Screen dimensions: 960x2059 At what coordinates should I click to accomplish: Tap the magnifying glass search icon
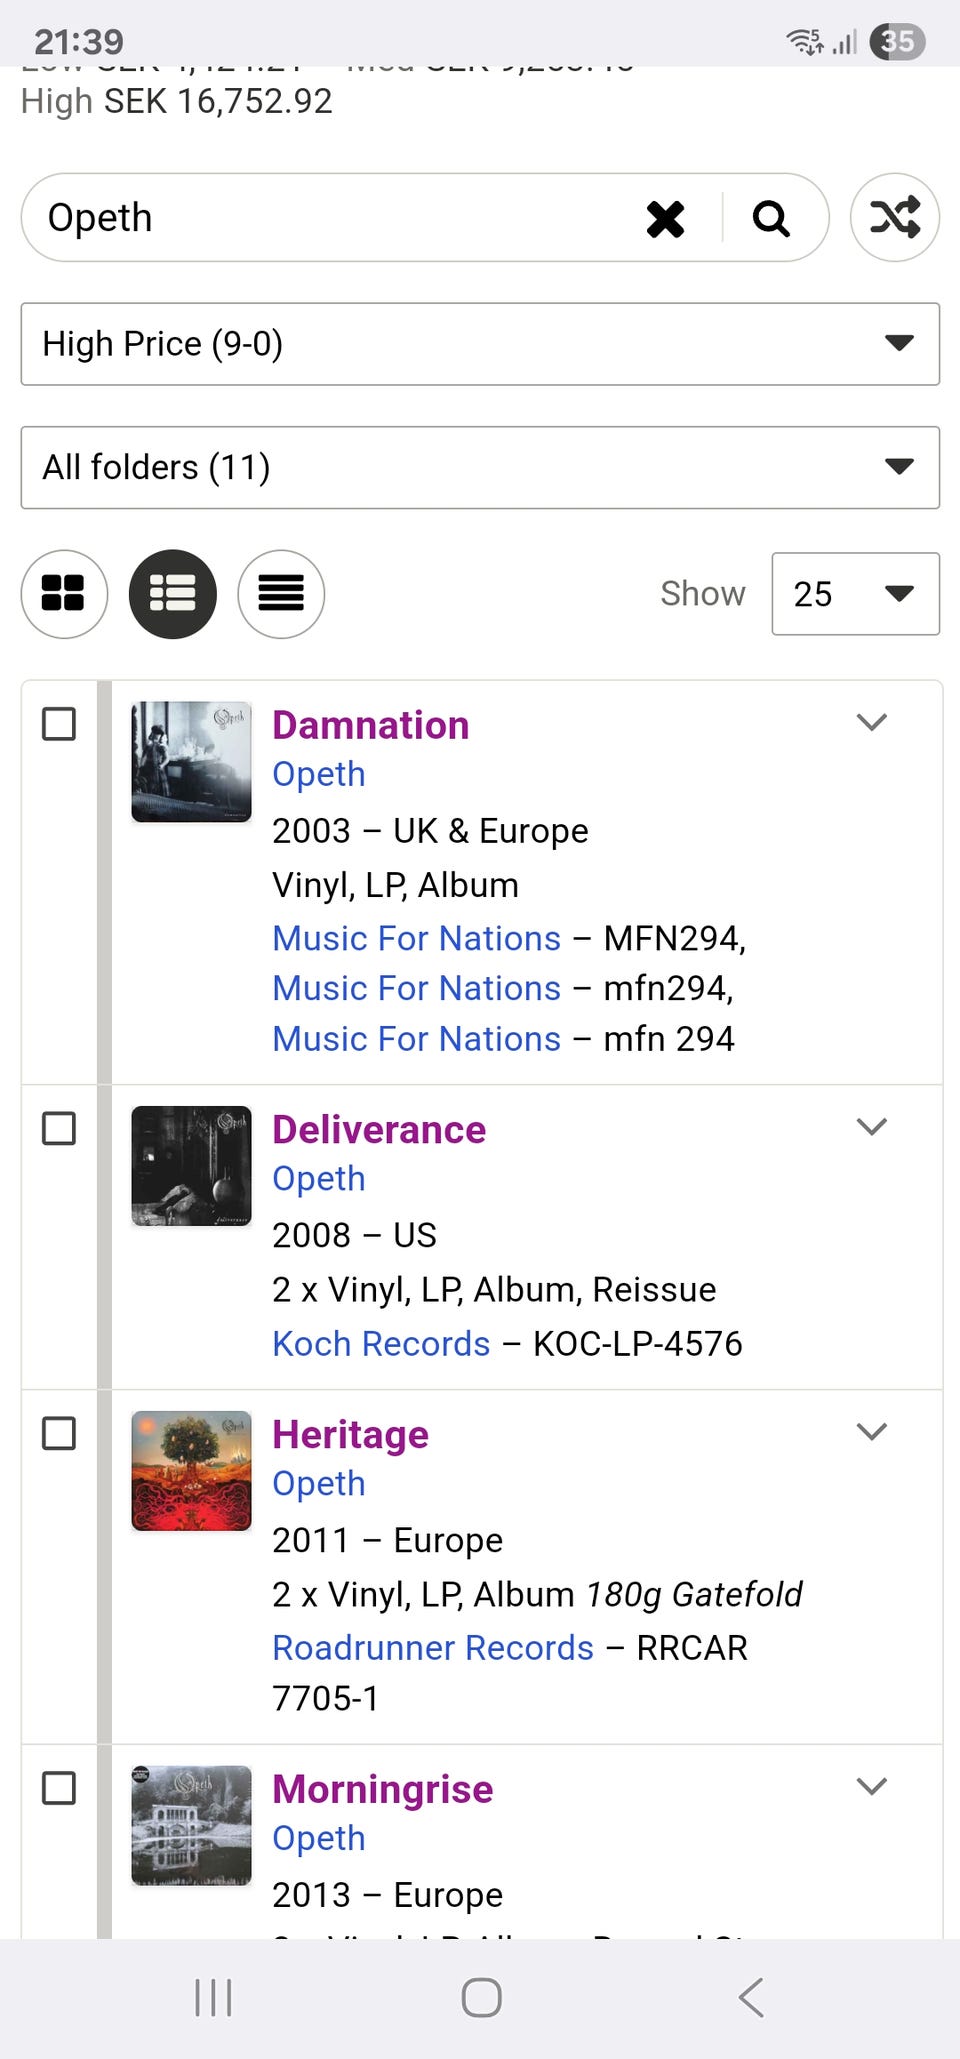pos(771,219)
